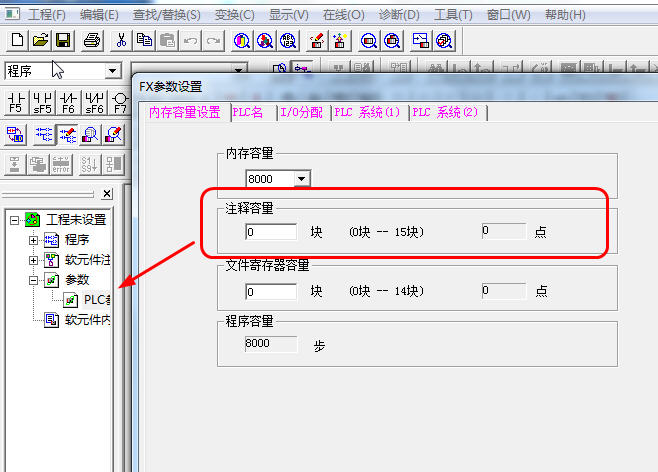Screen dimensions: 658x472
Task: Open a project with the folder icon
Action: point(40,40)
